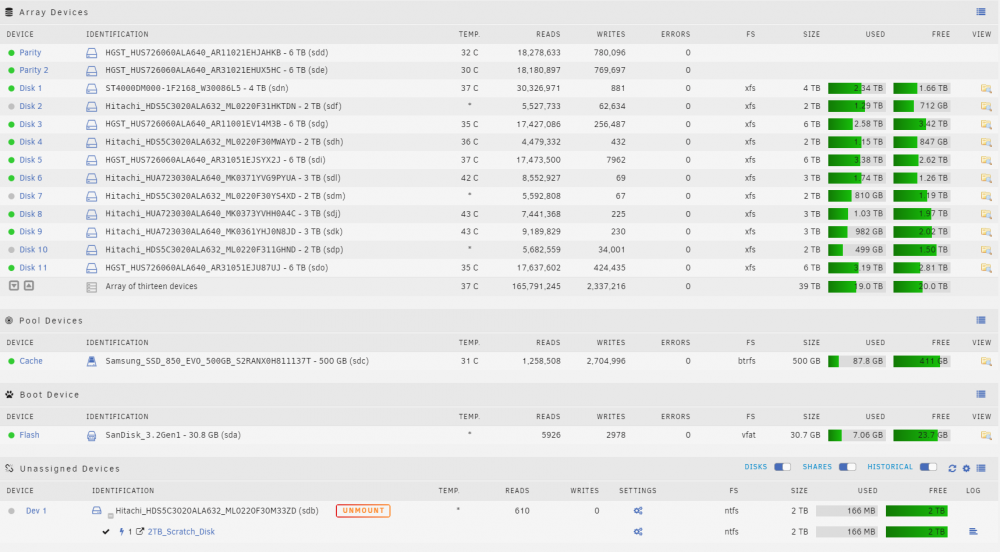Click the UNMOUNT button for Dev 1
Viewport: 1000px width, 552px height.
tap(363, 511)
